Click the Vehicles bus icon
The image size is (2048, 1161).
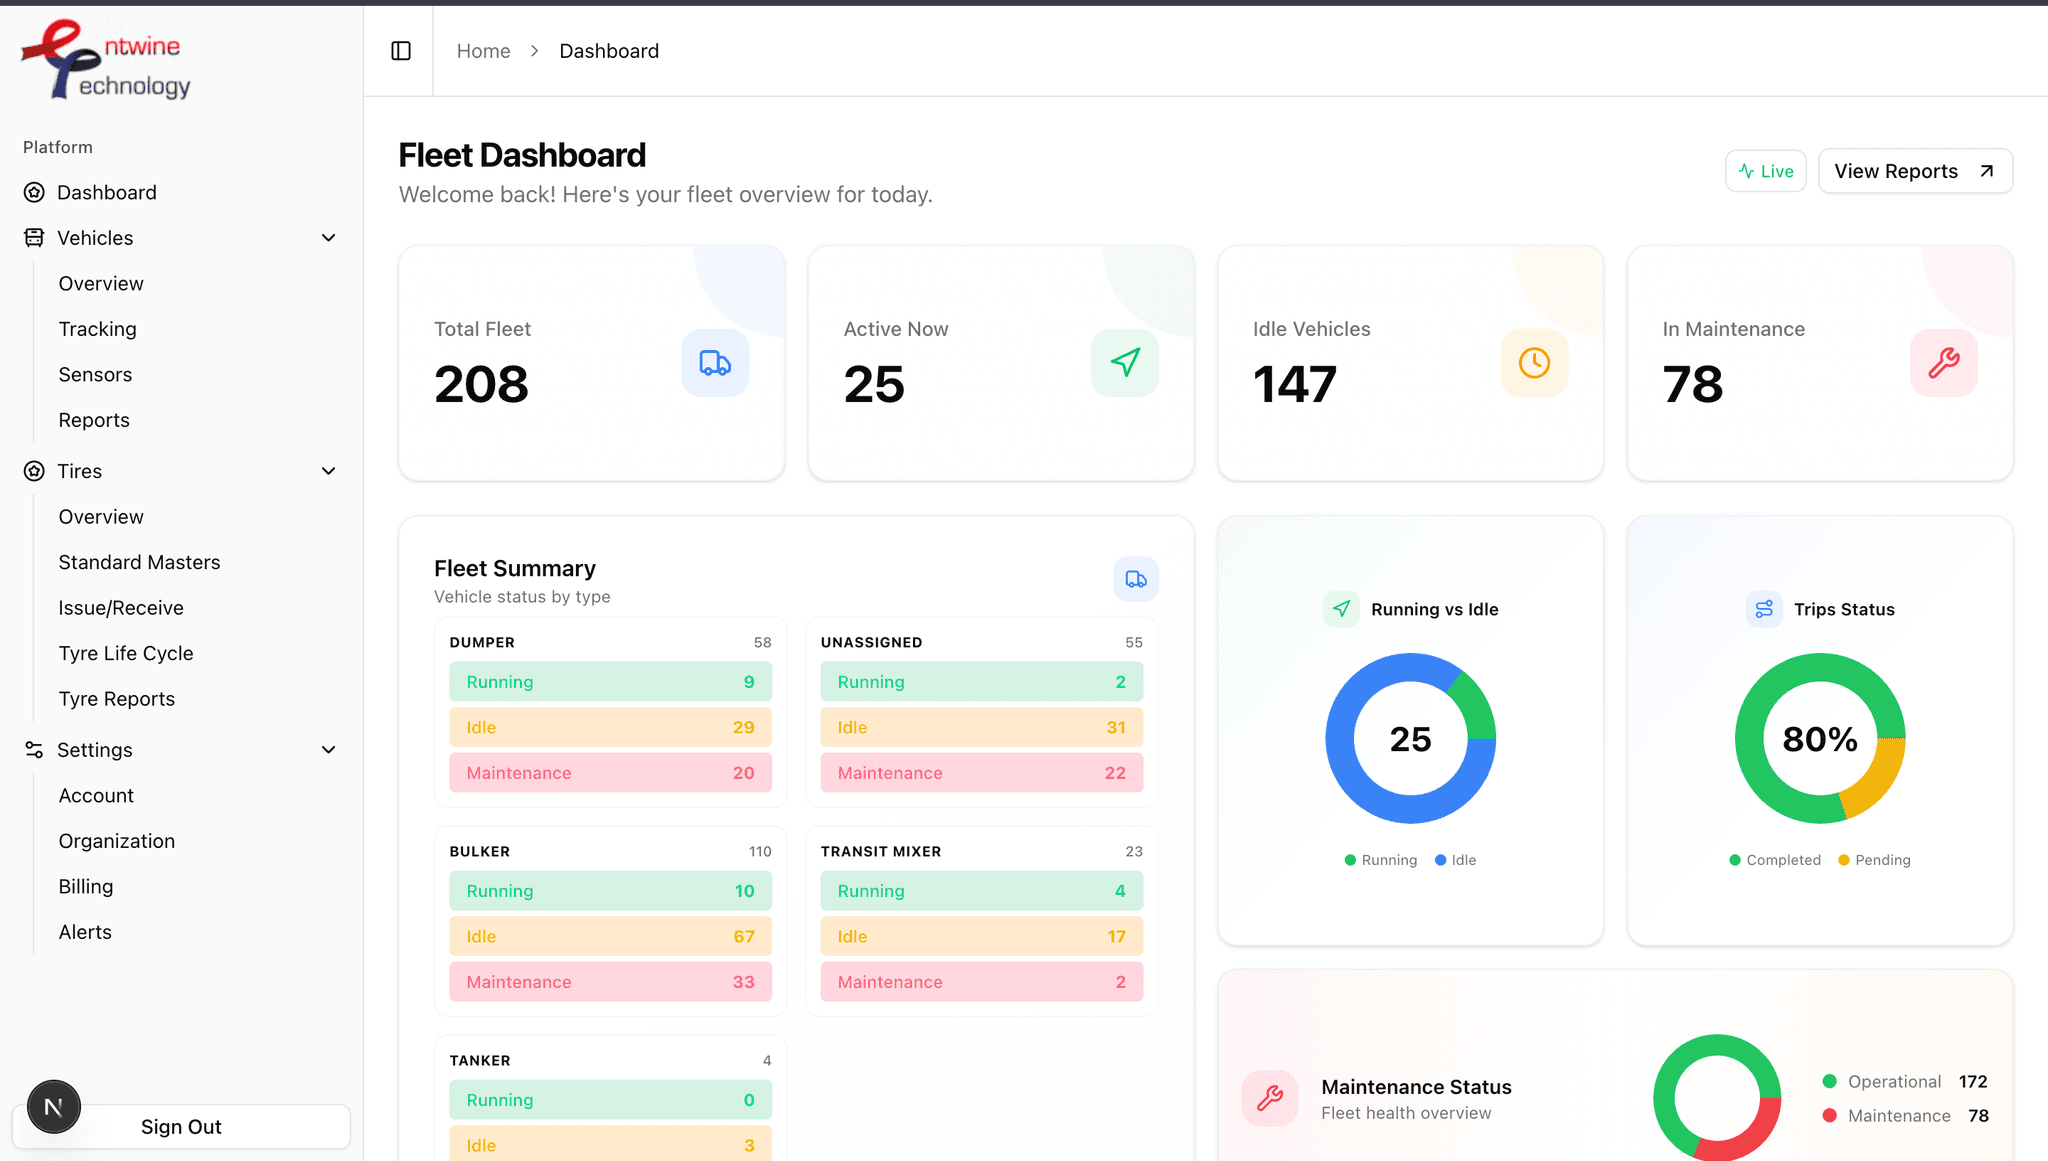[x=34, y=238]
